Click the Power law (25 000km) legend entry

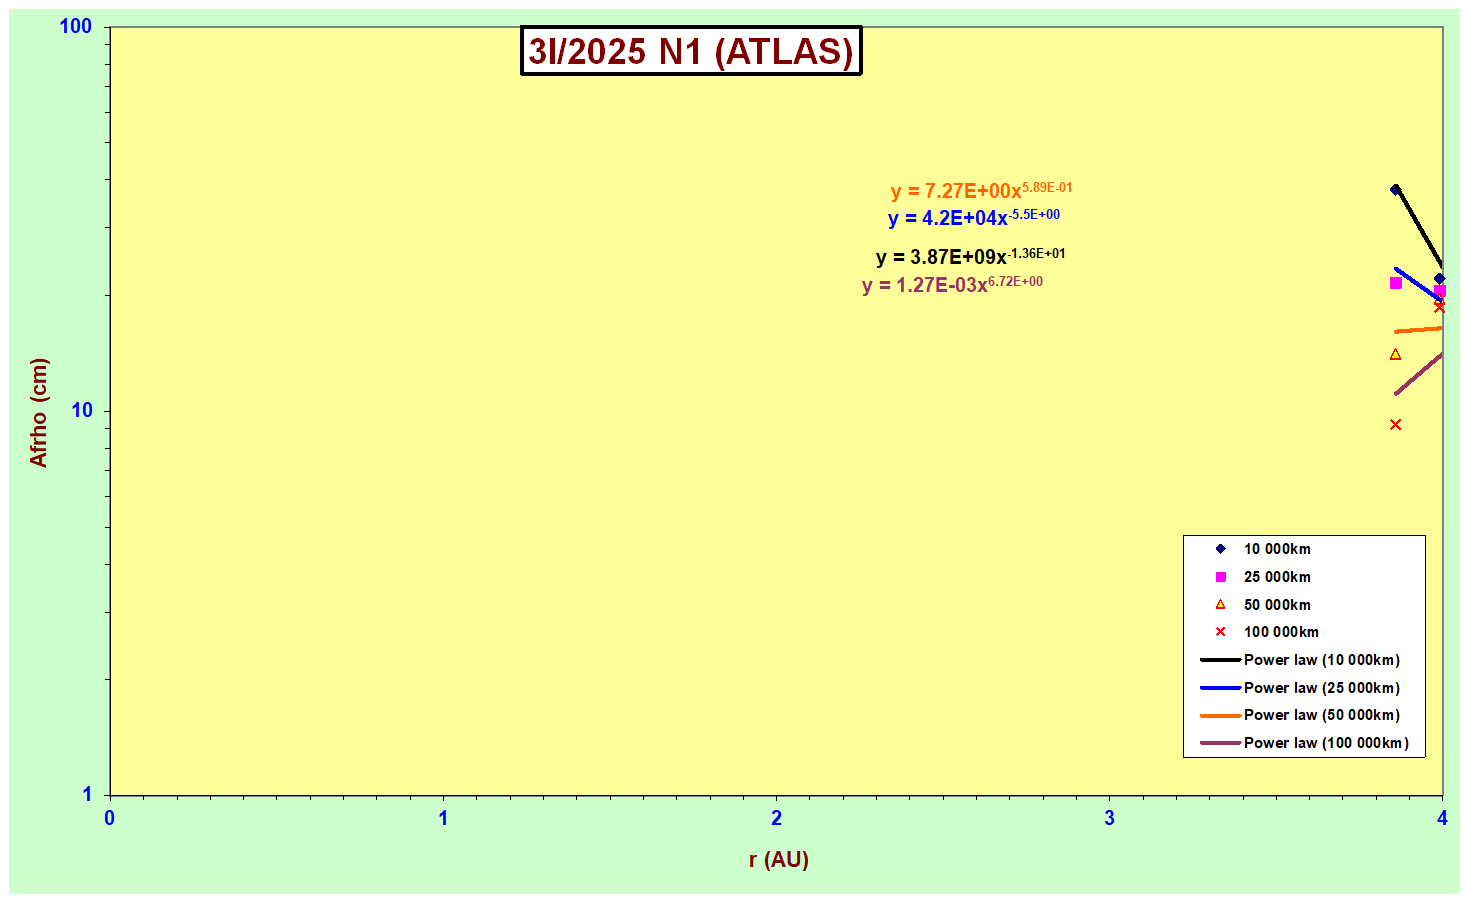pyautogui.click(x=1322, y=688)
